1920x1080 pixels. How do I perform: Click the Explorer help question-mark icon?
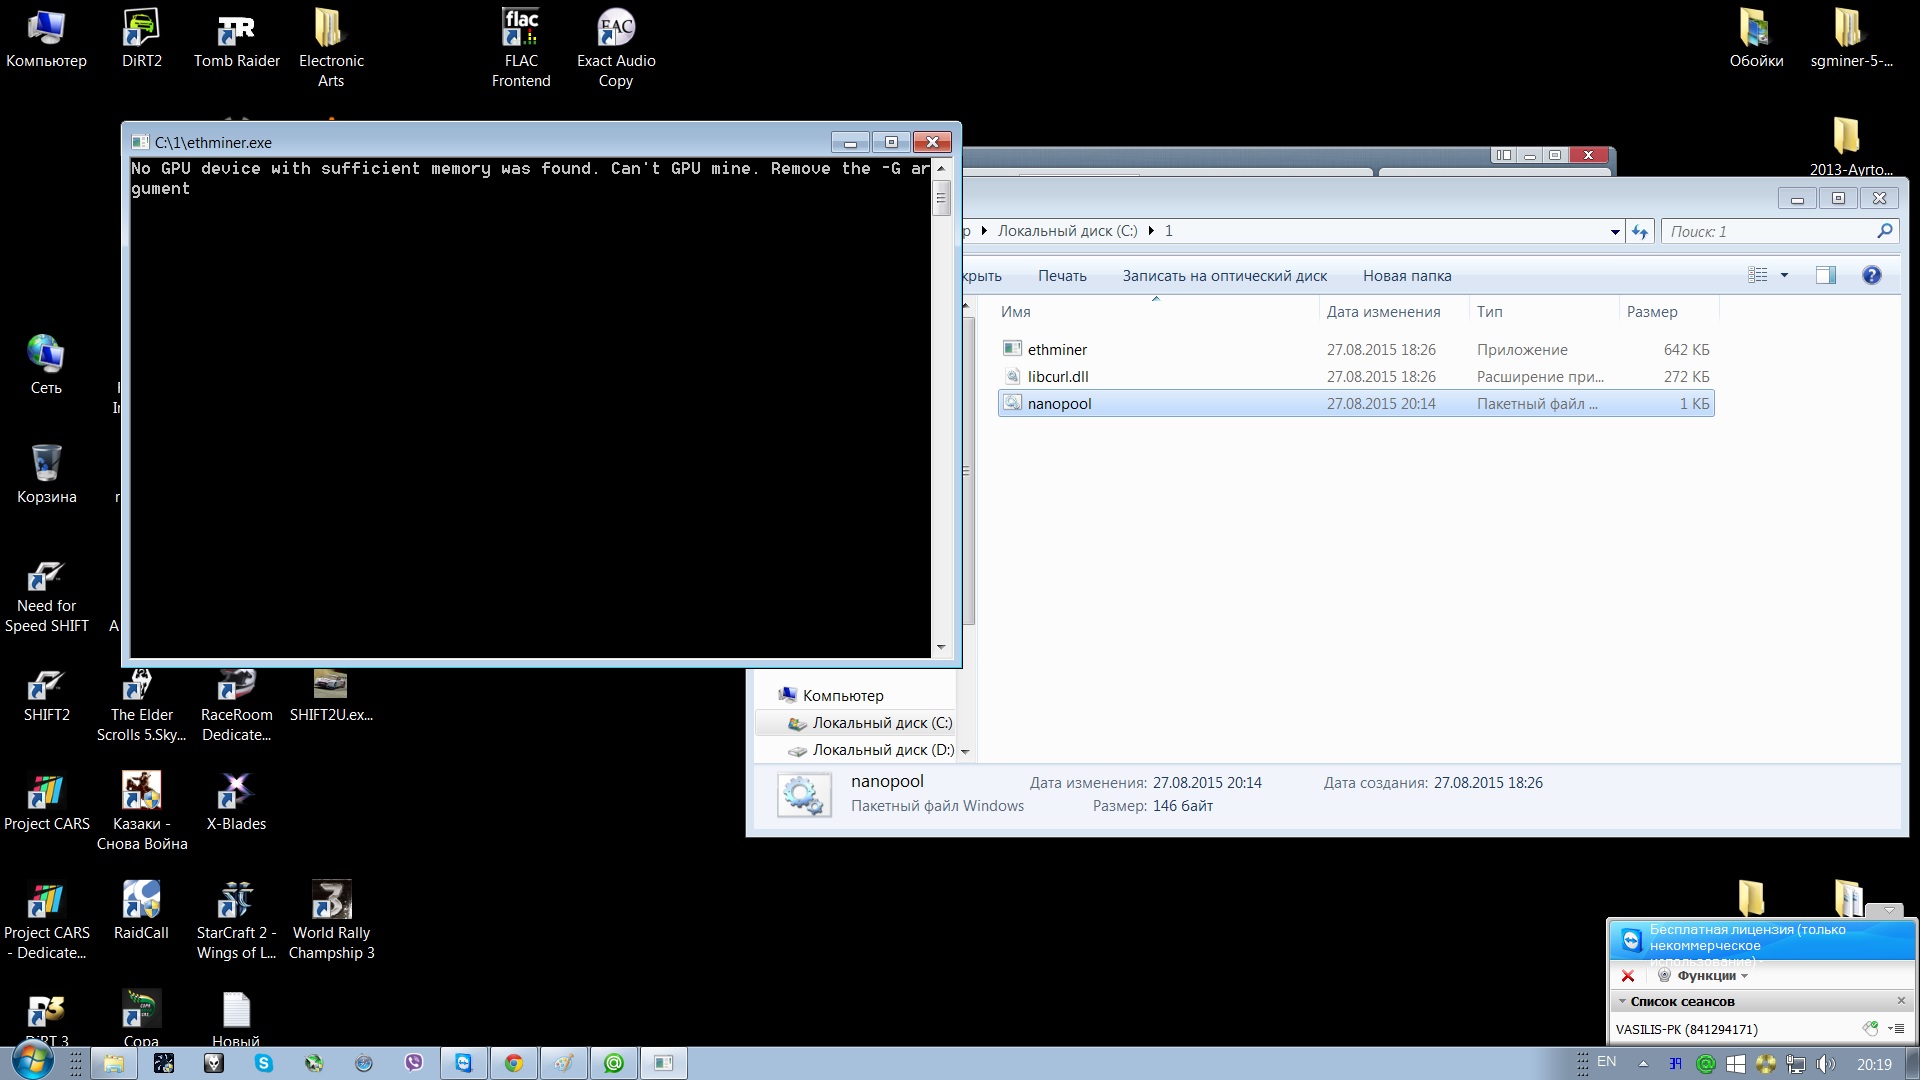(1872, 275)
